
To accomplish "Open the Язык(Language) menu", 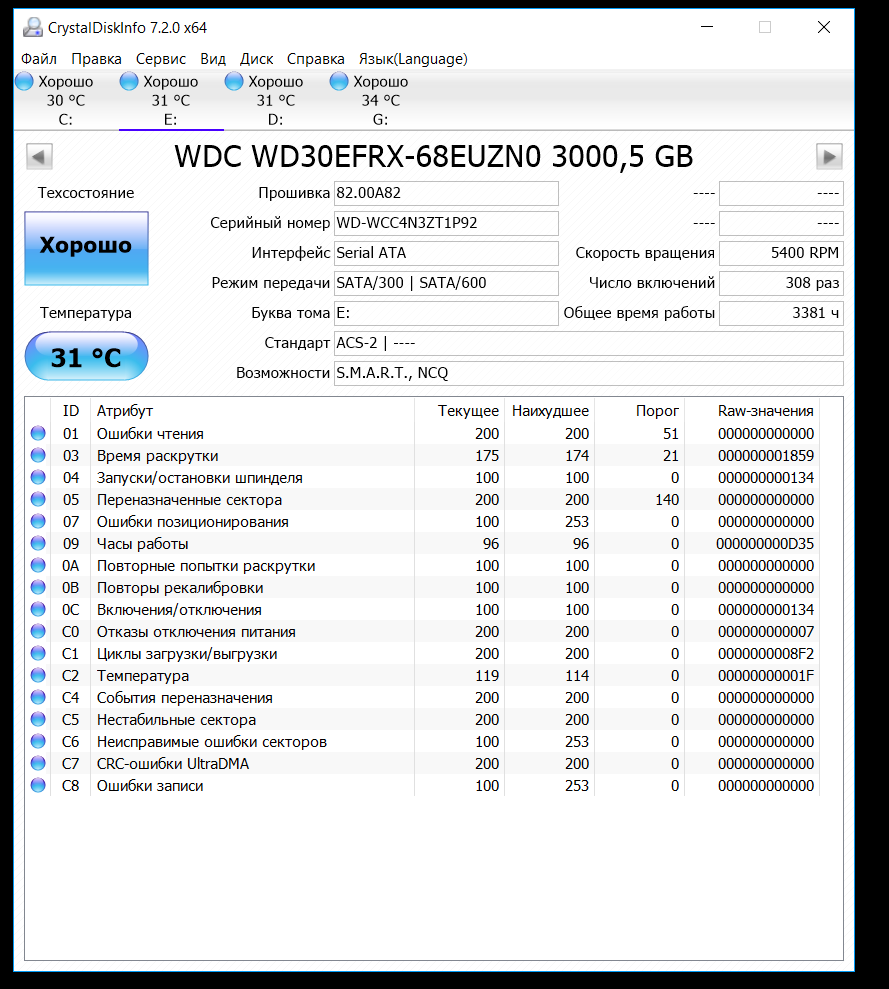I will tap(413, 59).
